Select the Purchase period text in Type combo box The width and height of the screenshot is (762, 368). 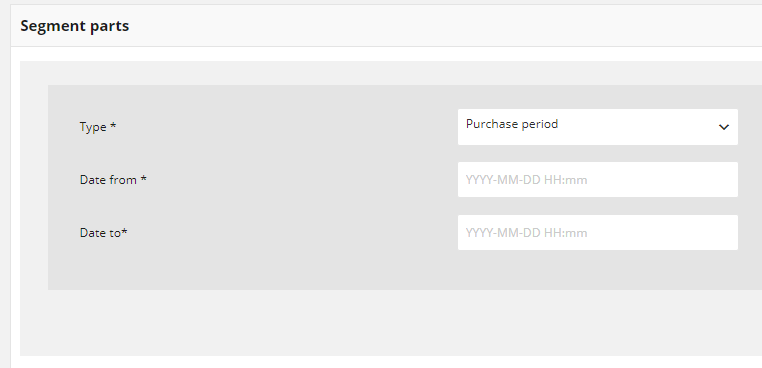tap(512, 124)
